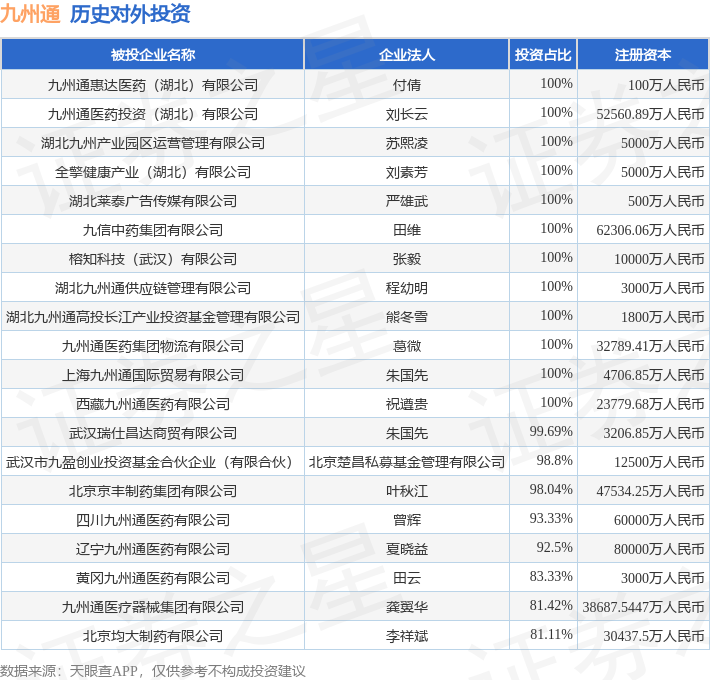The height and width of the screenshot is (680, 710).
Task: Click registered capital 30437.5万人民币
Action: [654, 636]
